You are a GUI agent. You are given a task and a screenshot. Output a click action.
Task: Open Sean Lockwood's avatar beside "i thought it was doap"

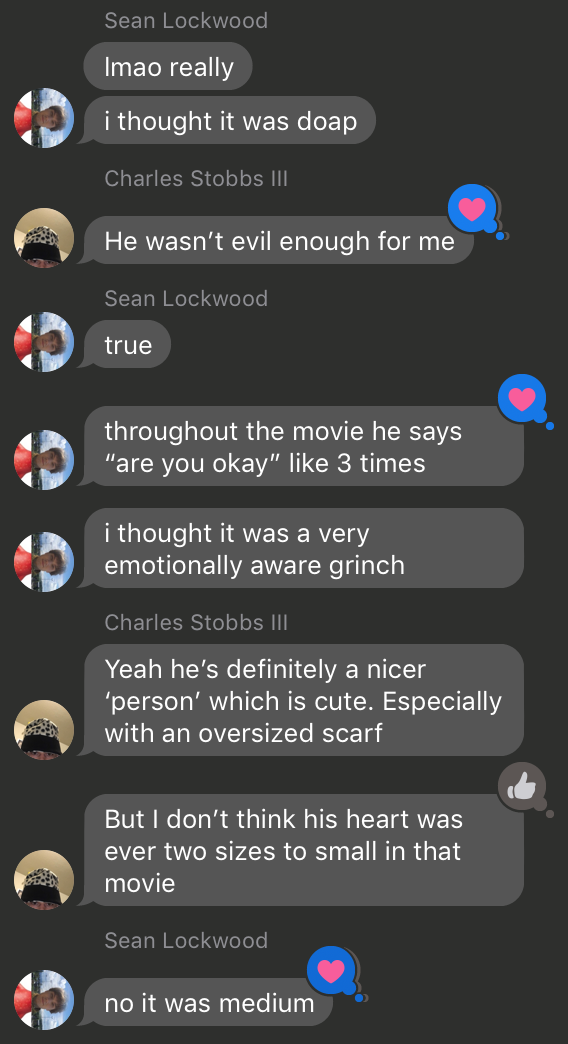44,118
